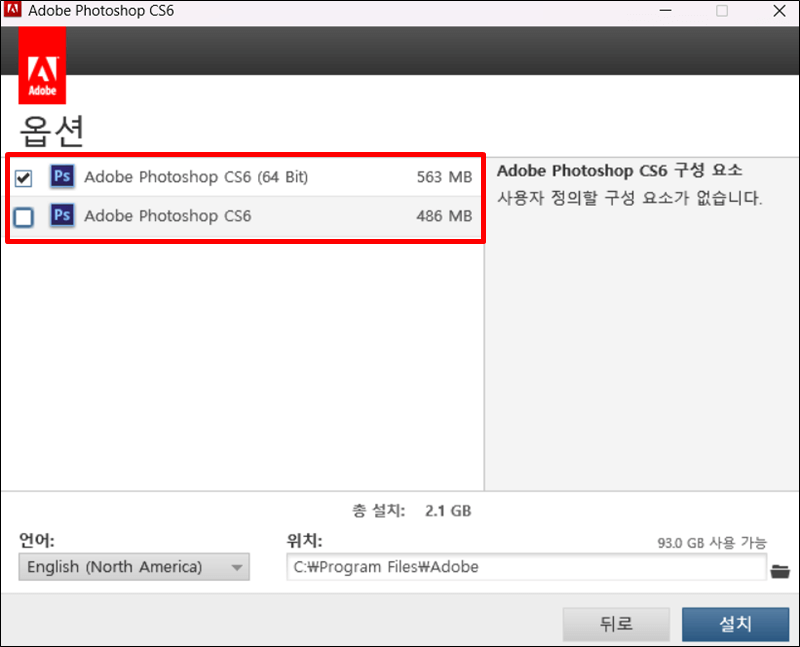Click the large Adobe logo at top left
This screenshot has width=800, height=647.
pyautogui.click(x=41, y=64)
